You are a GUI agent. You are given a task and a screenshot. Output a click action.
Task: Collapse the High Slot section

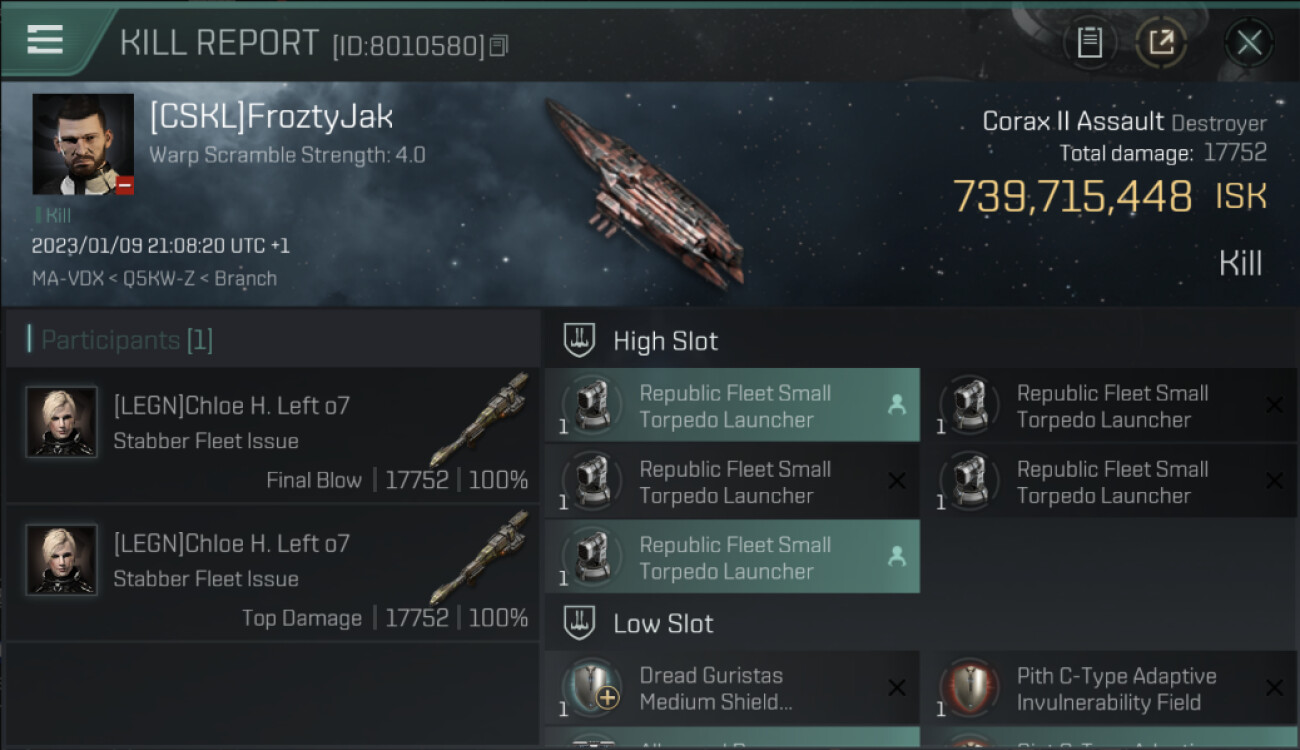coord(580,341)
